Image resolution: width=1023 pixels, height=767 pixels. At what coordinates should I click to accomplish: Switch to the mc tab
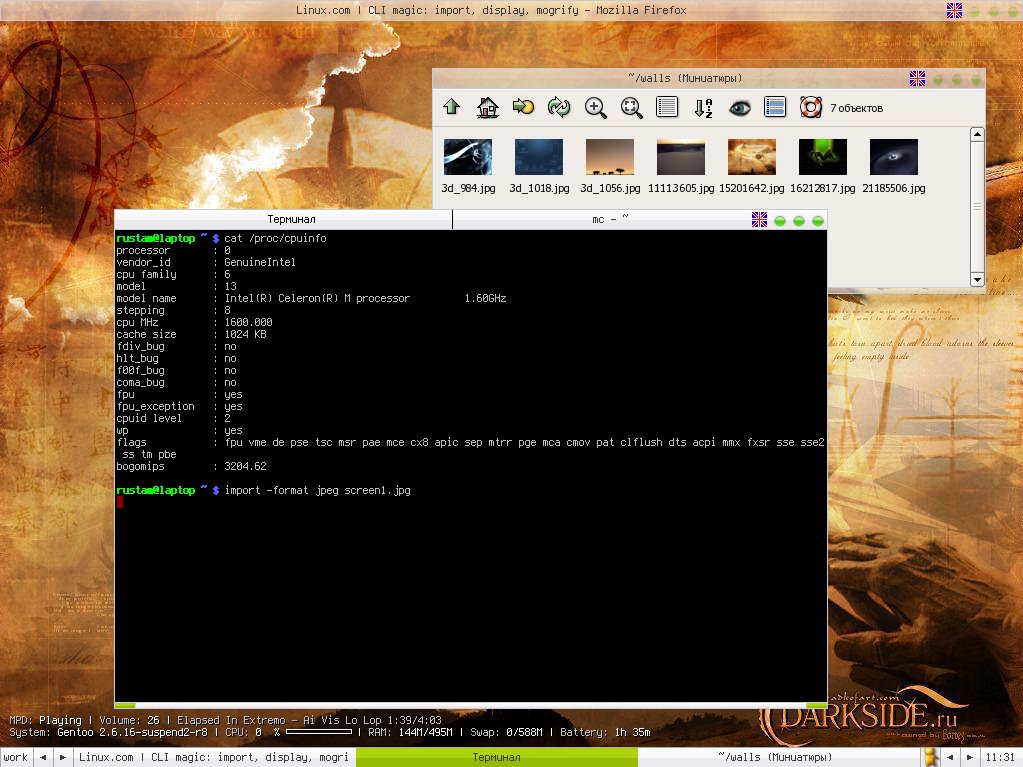(610, 219)
